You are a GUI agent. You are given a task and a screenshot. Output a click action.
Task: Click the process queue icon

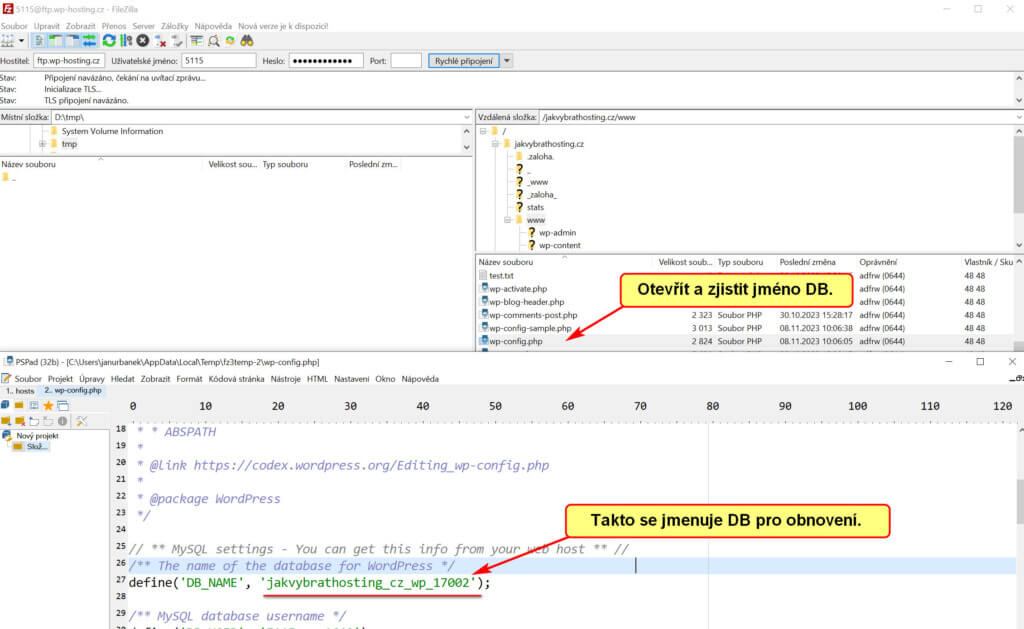[x=126, y=41]
